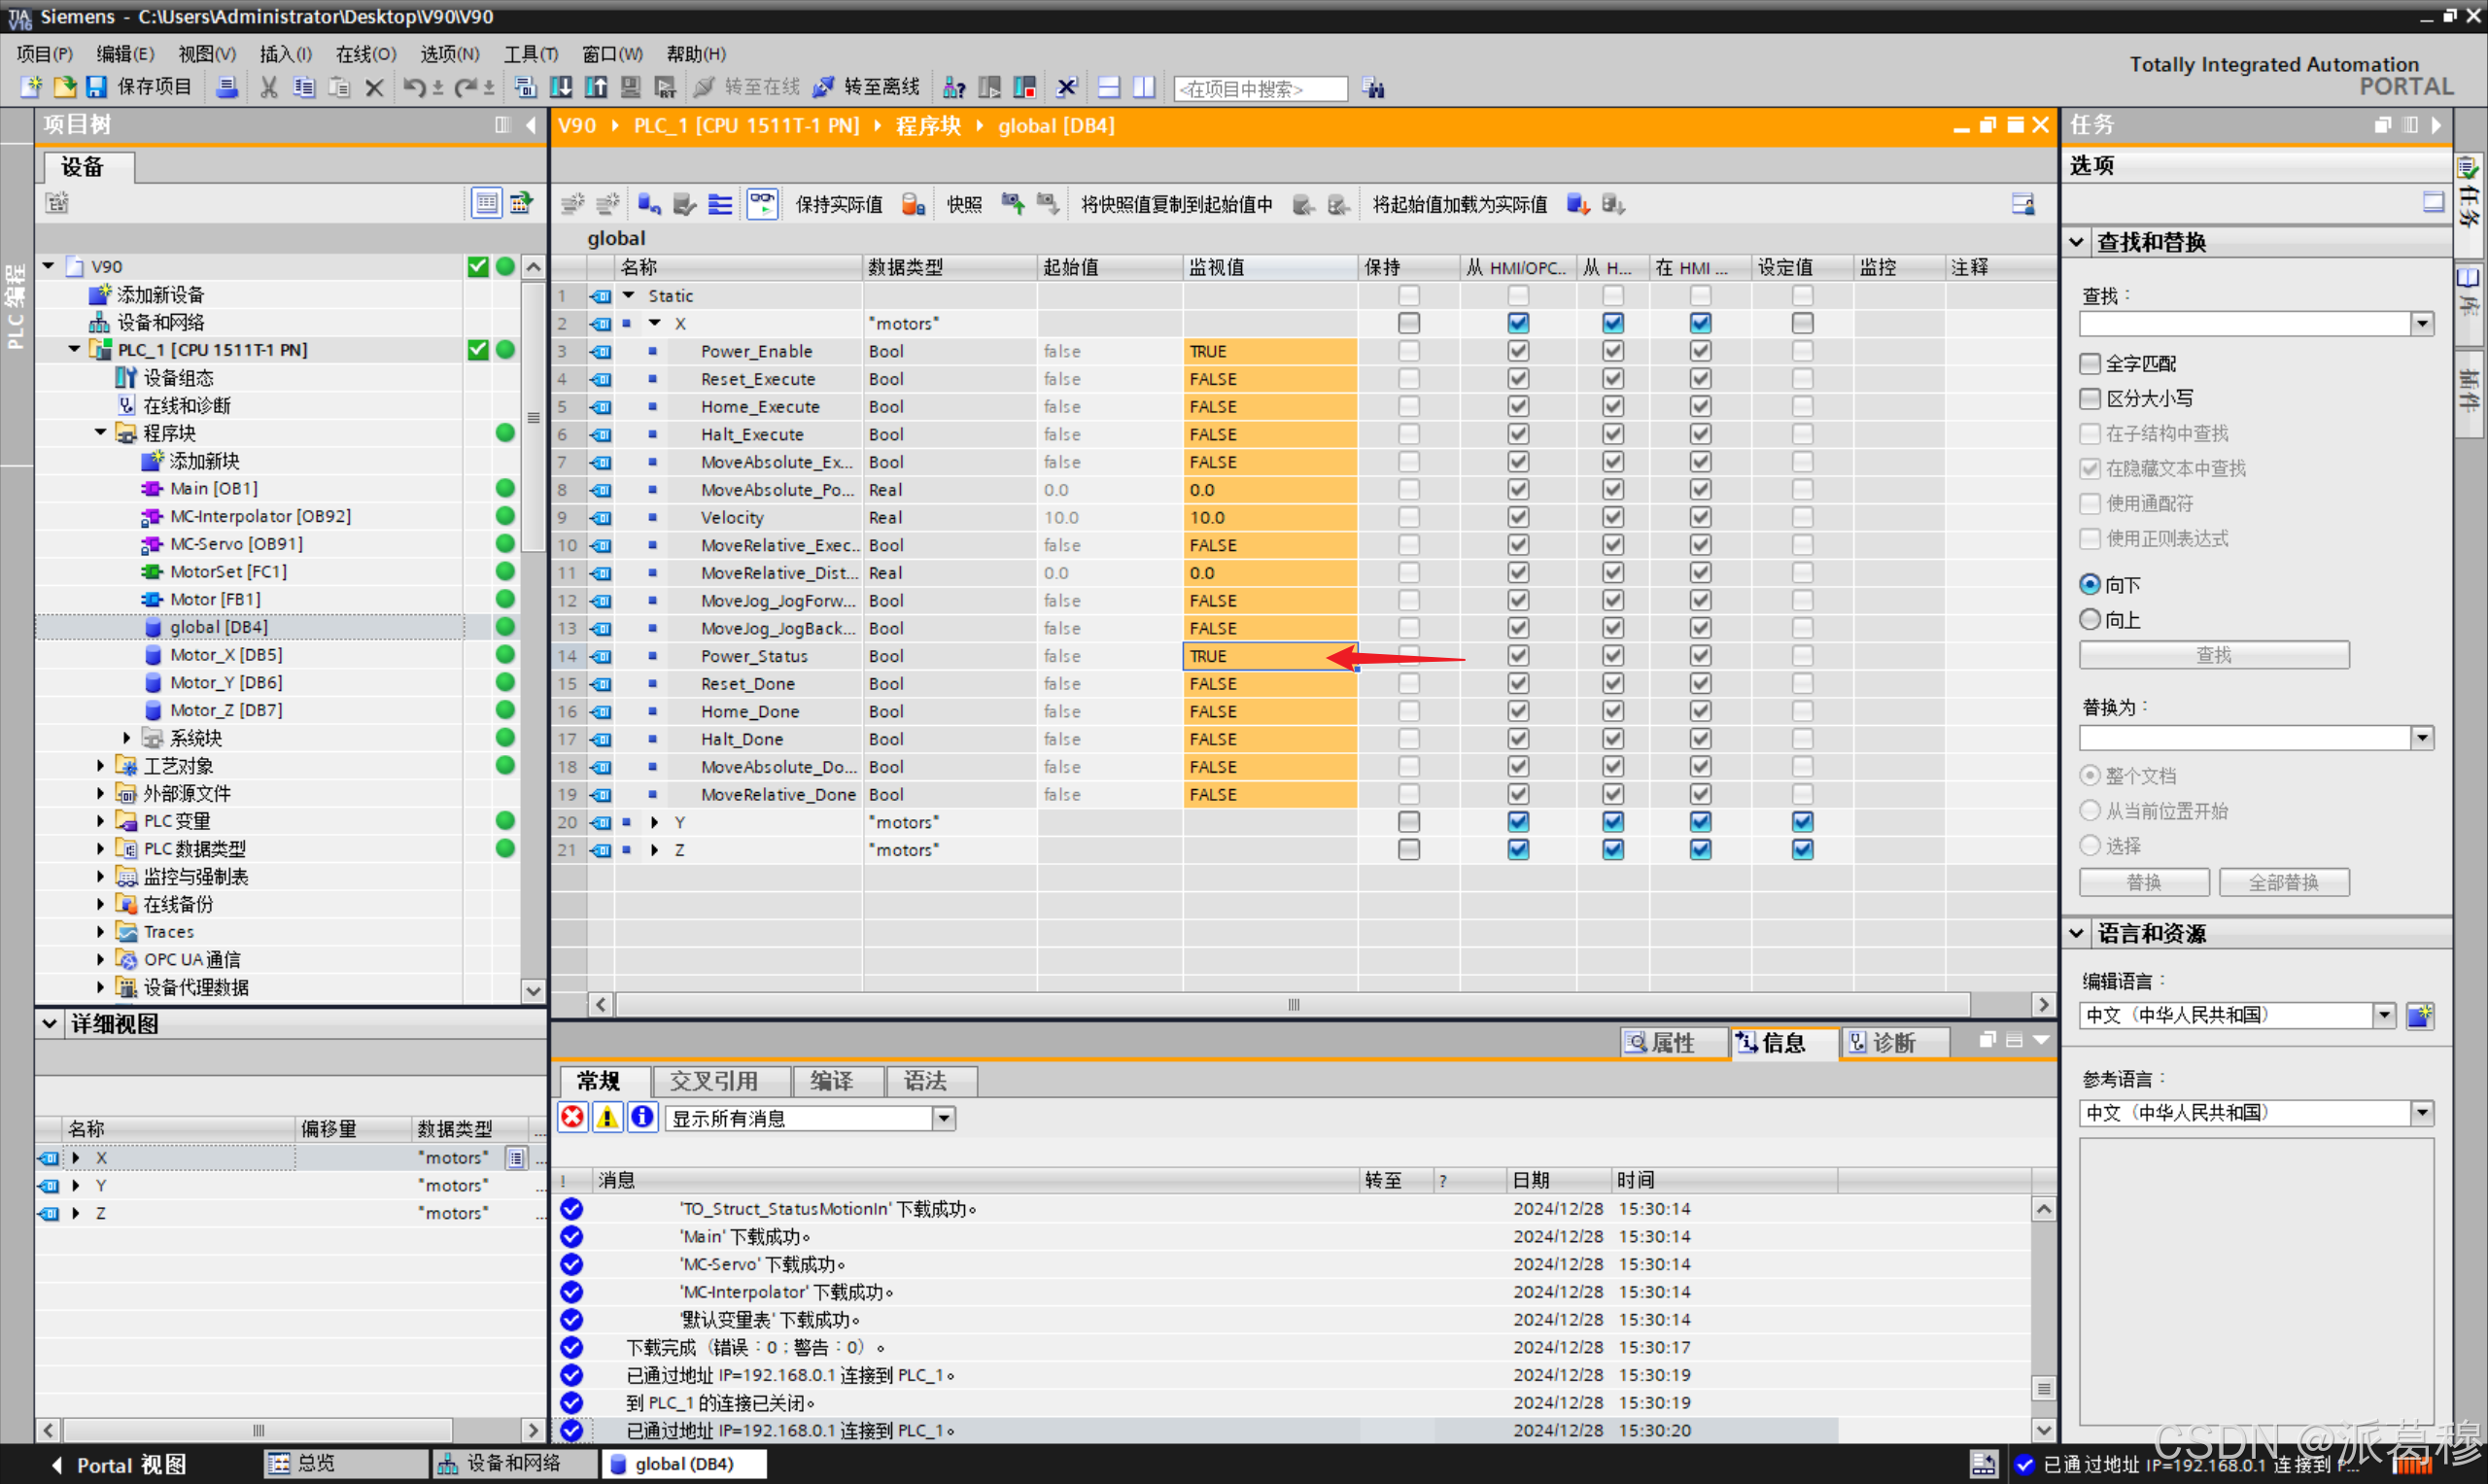Click the Go offline plug icon
Image resolution: width=2488 pixels, height=1484 pixels.
pyautogui.click(x=822, y=88)
